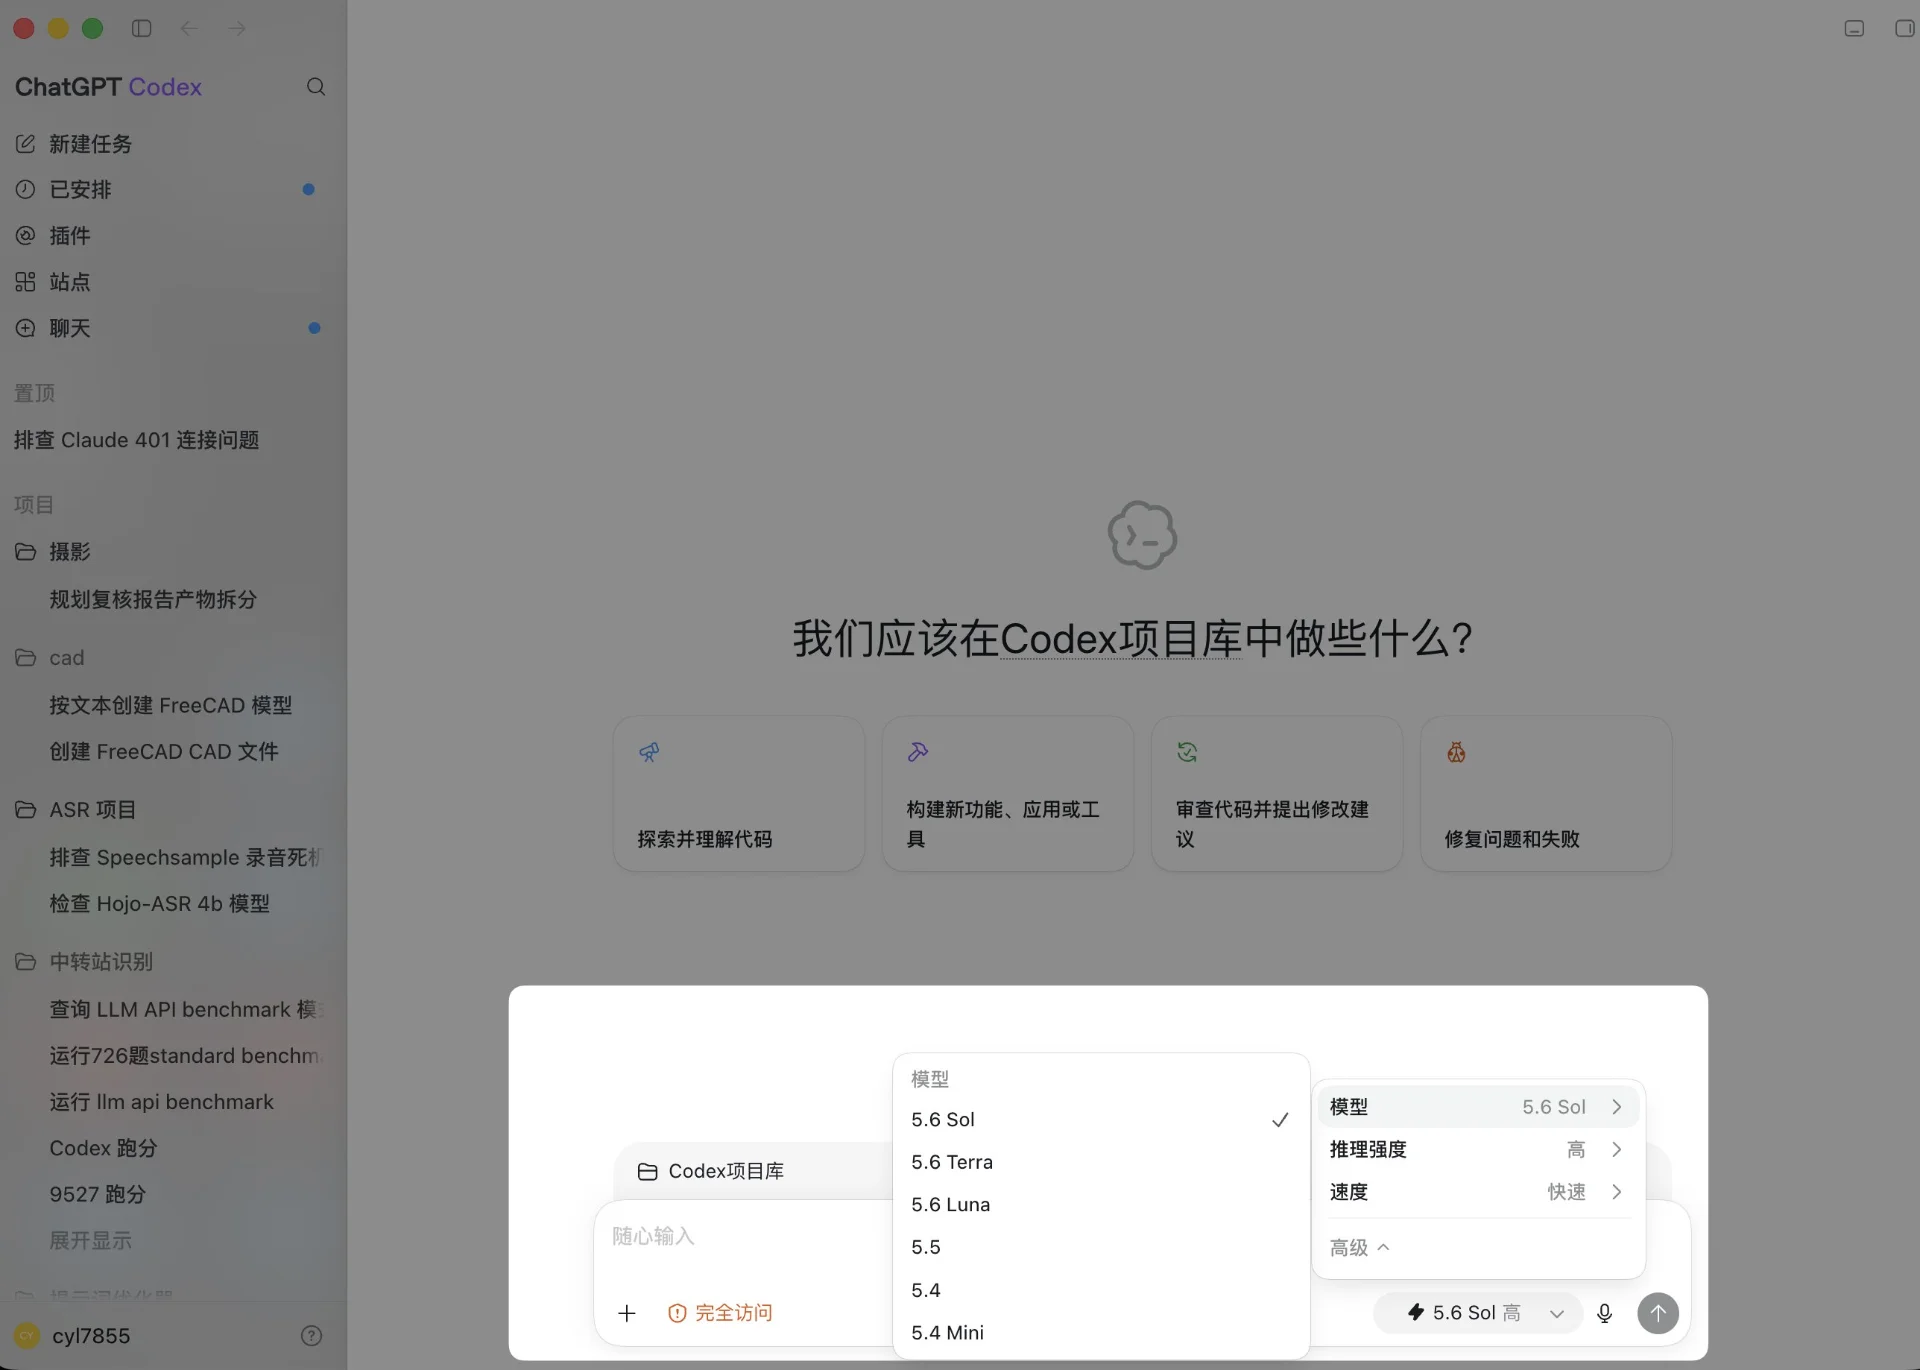
Task: Click the 新建任务 compose icon
Action: pos(26,144)
